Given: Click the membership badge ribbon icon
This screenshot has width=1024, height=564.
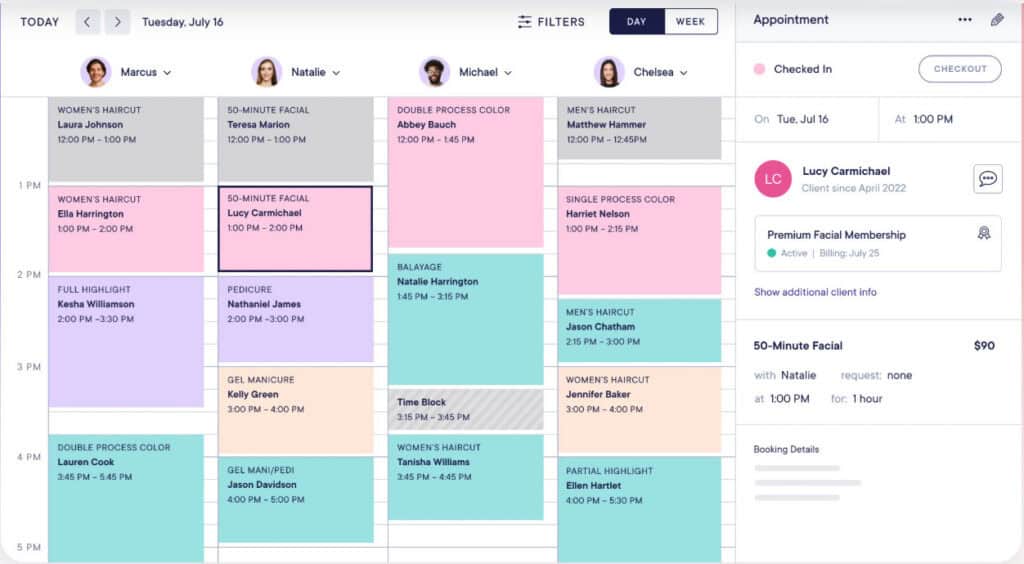Looking at the screenshot, I should (983, 233).
